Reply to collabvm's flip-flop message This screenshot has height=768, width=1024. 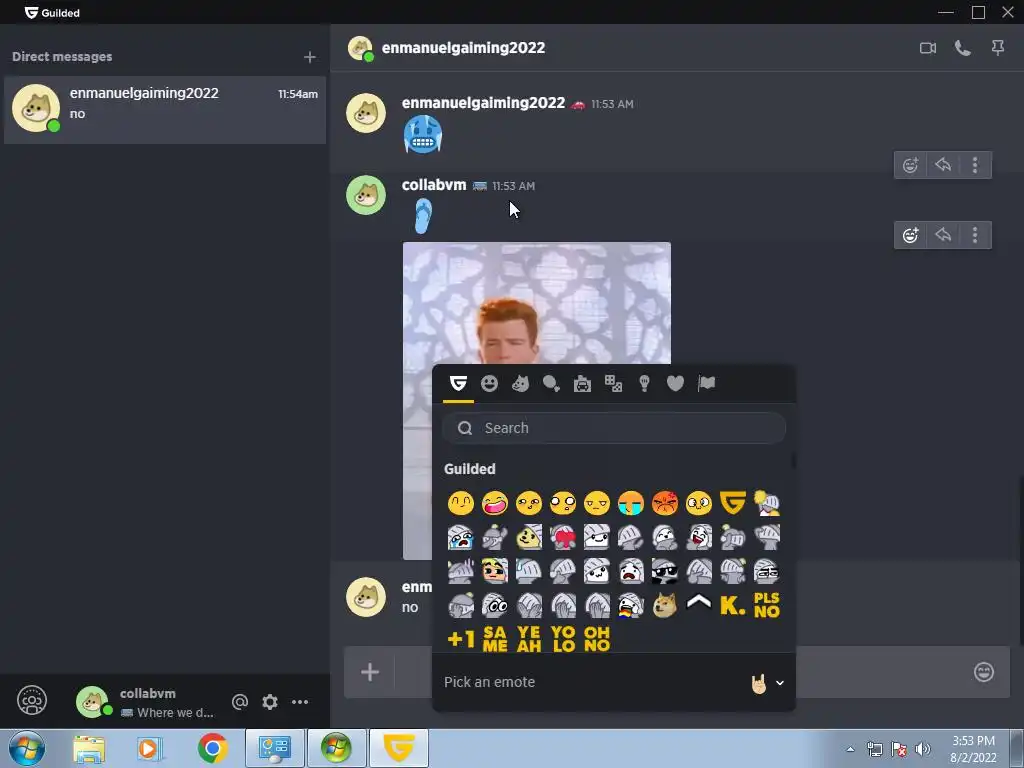[942, 235]
